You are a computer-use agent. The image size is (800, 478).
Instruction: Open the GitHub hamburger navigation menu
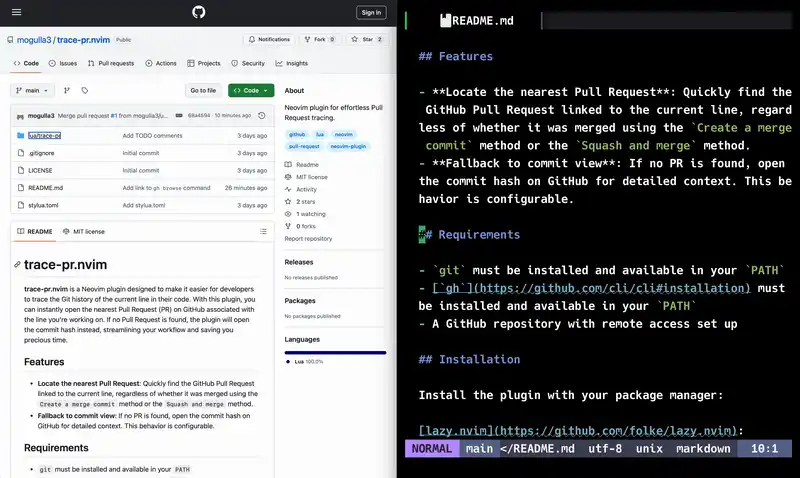[x=16, y=12]
